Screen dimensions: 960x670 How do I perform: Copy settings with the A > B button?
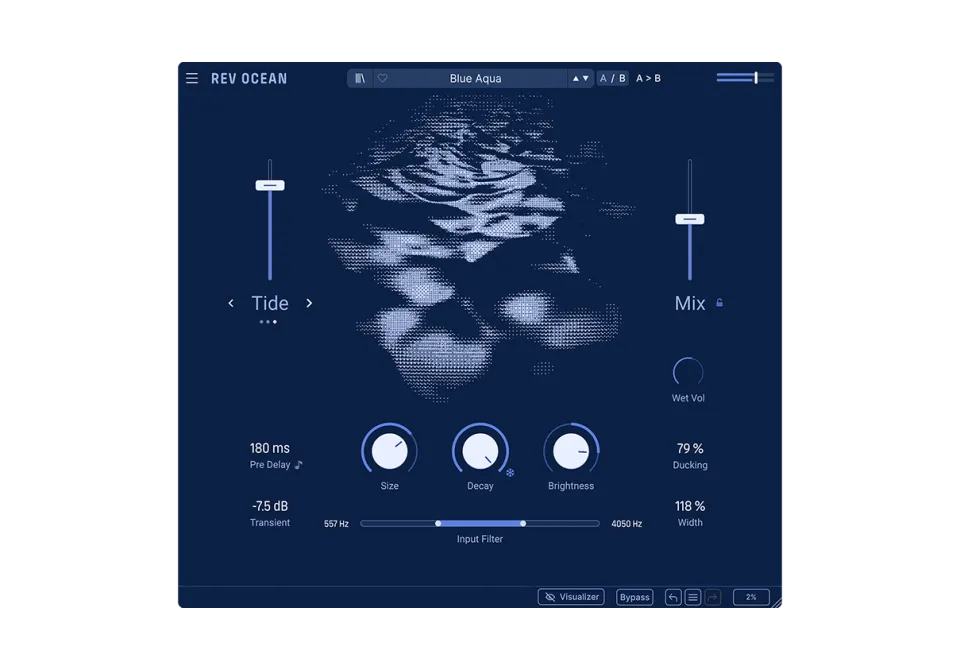pyautogui.click(x=648, y=78)
